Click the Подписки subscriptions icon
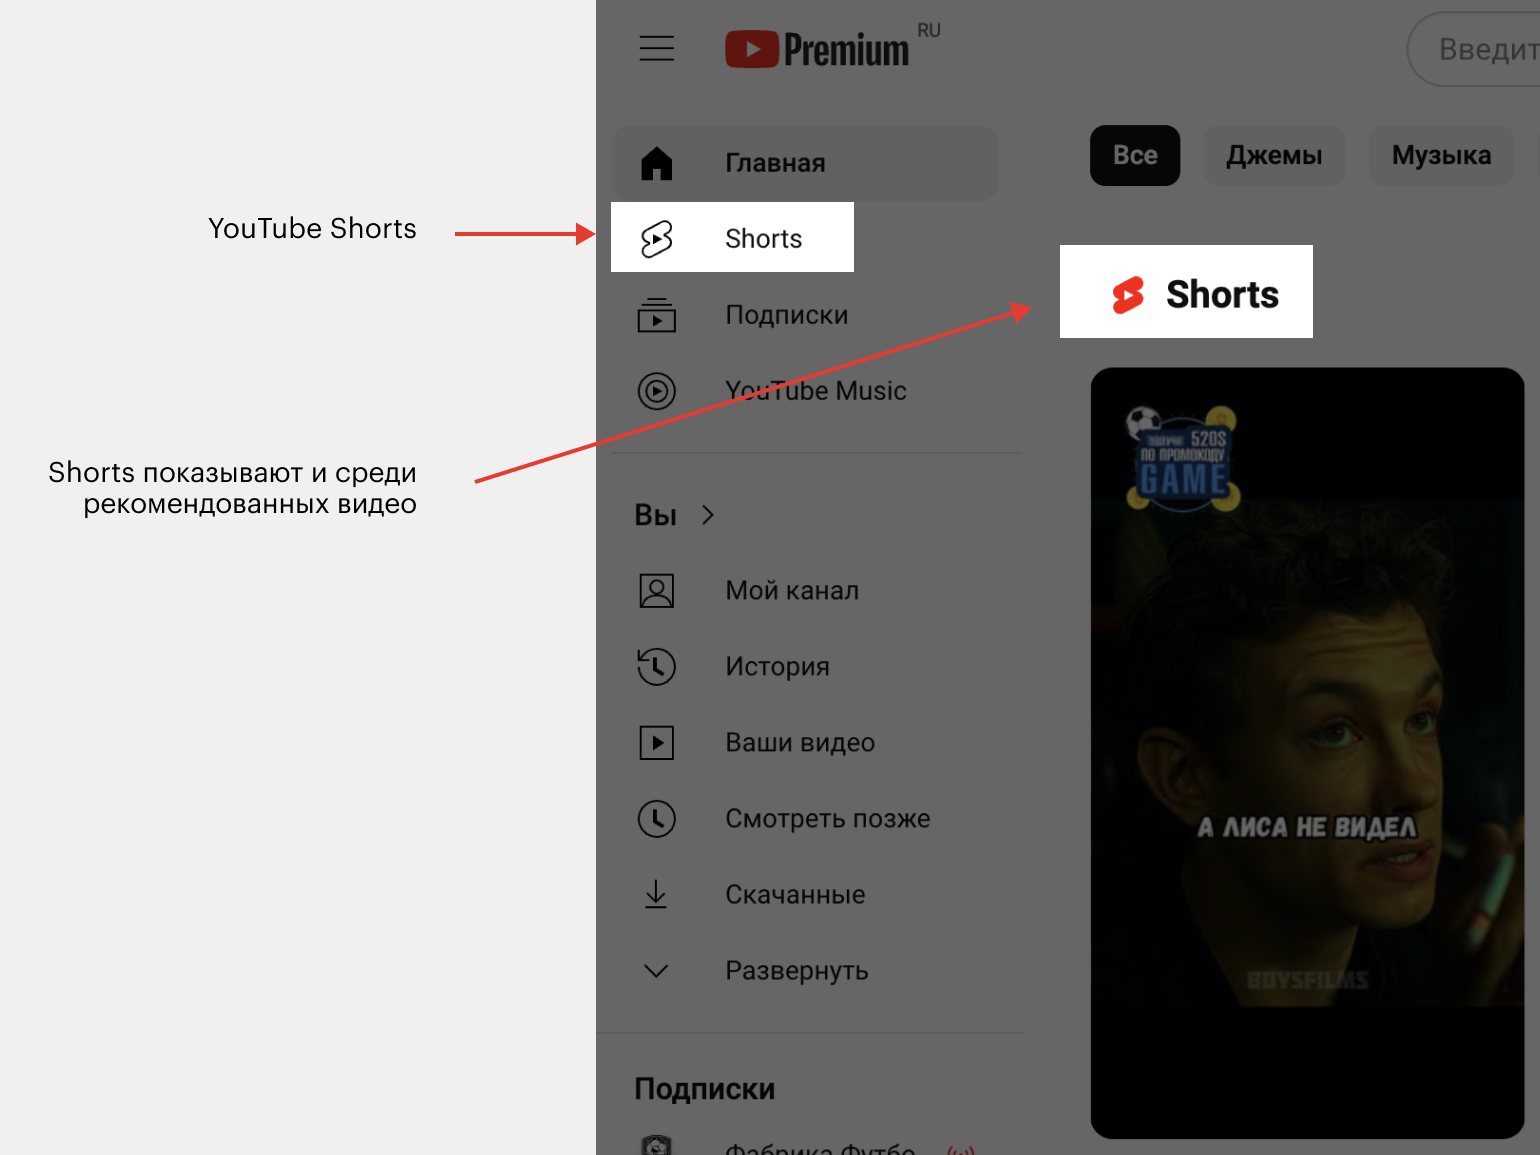The width and height of the screenshot is (1540, 1155). pyautogui.click(x=657, y=315)
